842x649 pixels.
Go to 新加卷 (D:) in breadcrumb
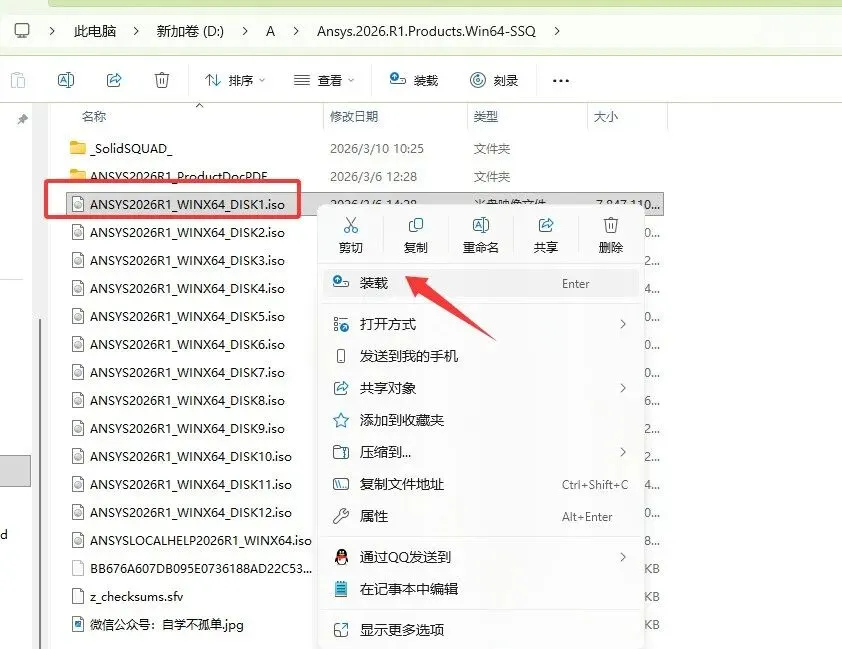pos(190,31)
